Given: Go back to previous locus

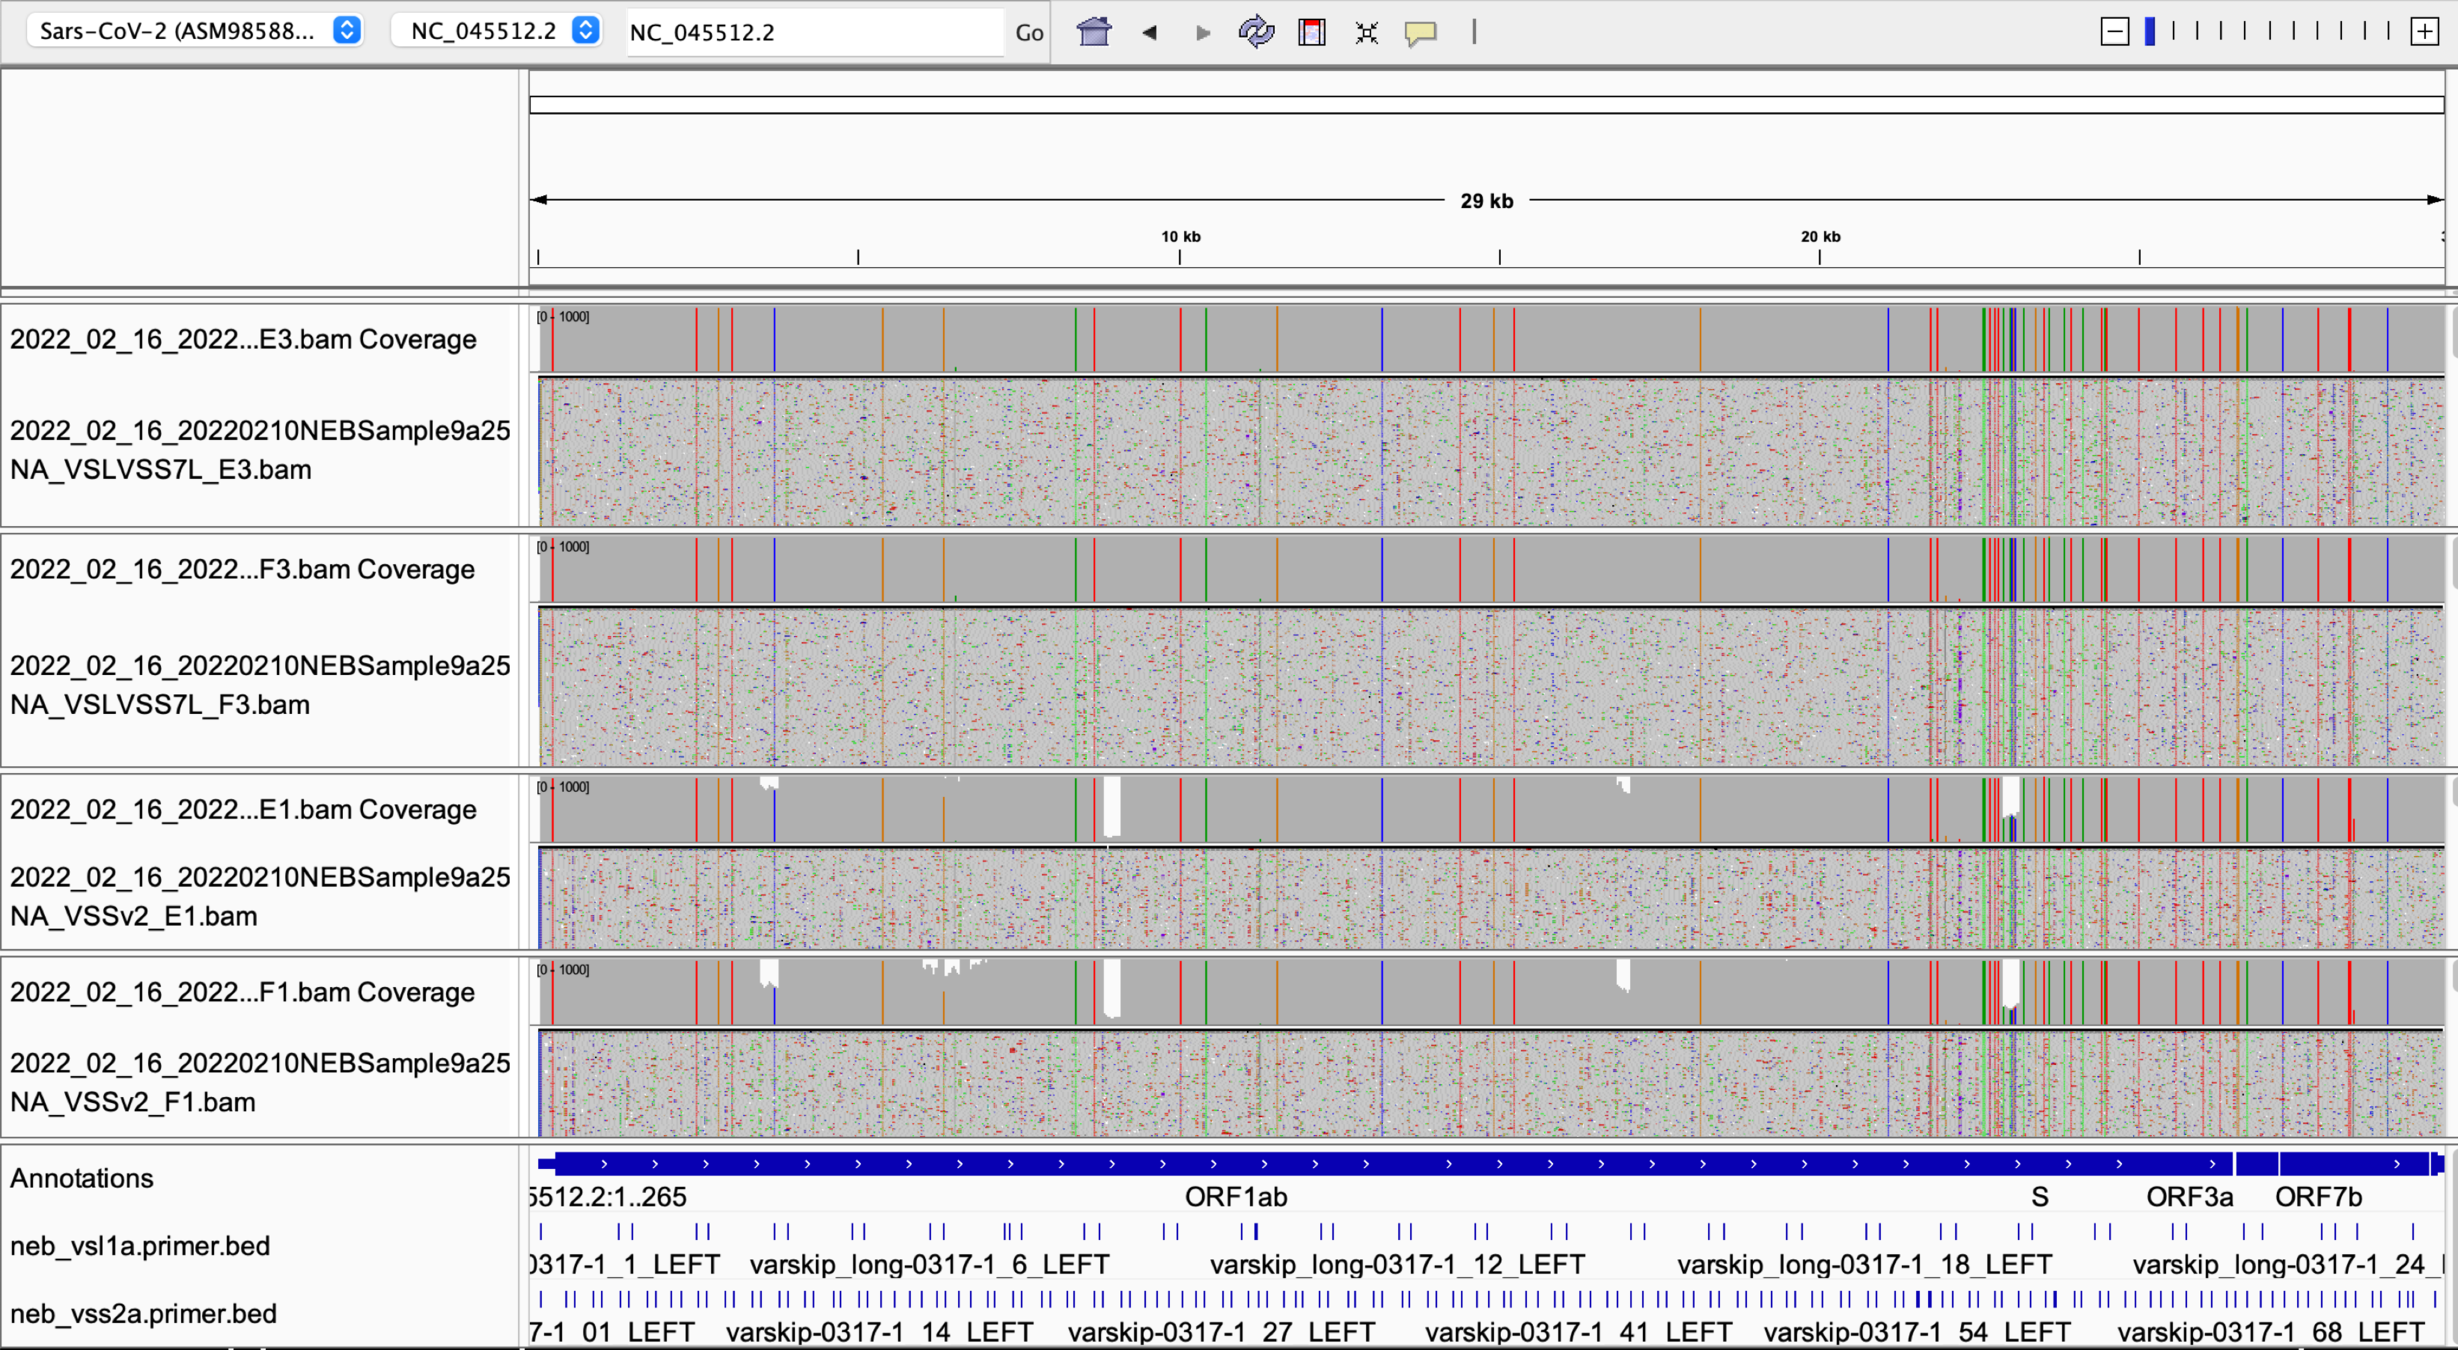Looking at the screenshot, I should [1149, 32].
